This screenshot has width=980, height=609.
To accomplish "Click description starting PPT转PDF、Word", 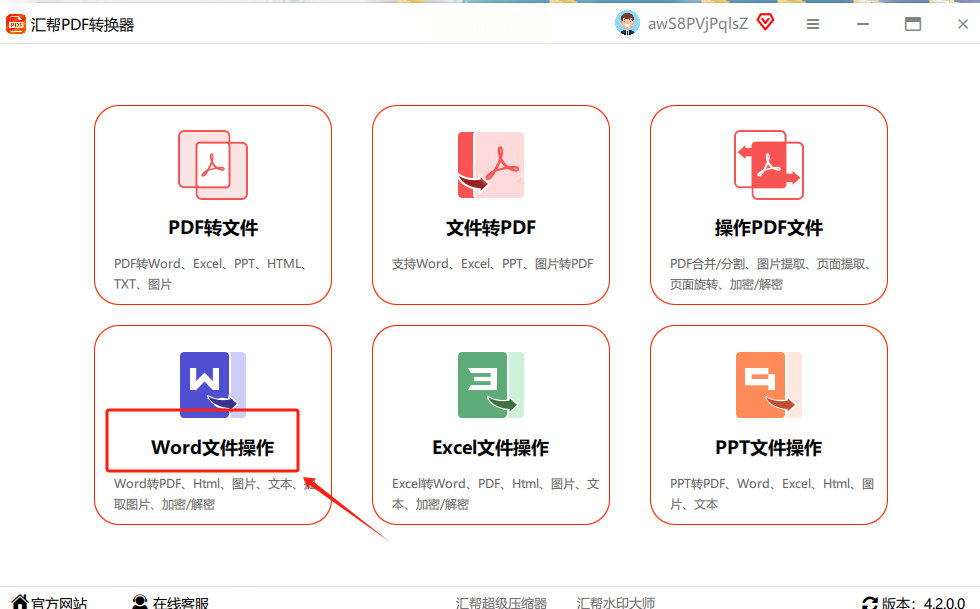I will 772,494.
